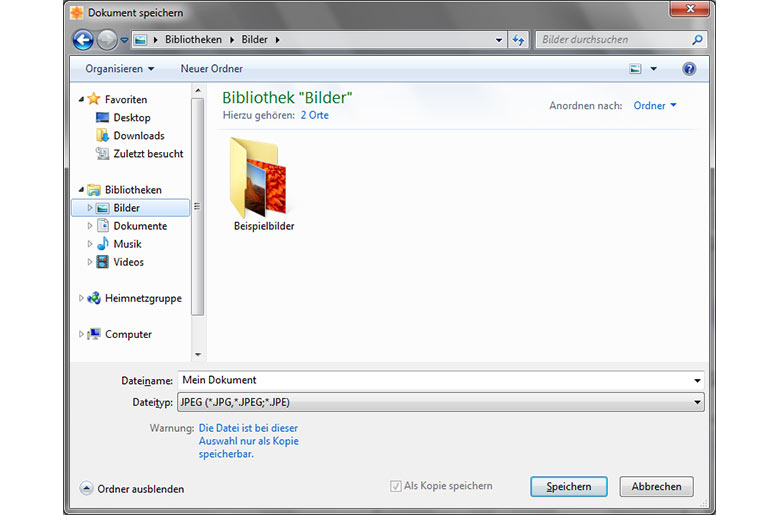Open the Dateityp JPEG combo box
The image size is (780, 515).
pyautogui.click(x=440, y=402)
